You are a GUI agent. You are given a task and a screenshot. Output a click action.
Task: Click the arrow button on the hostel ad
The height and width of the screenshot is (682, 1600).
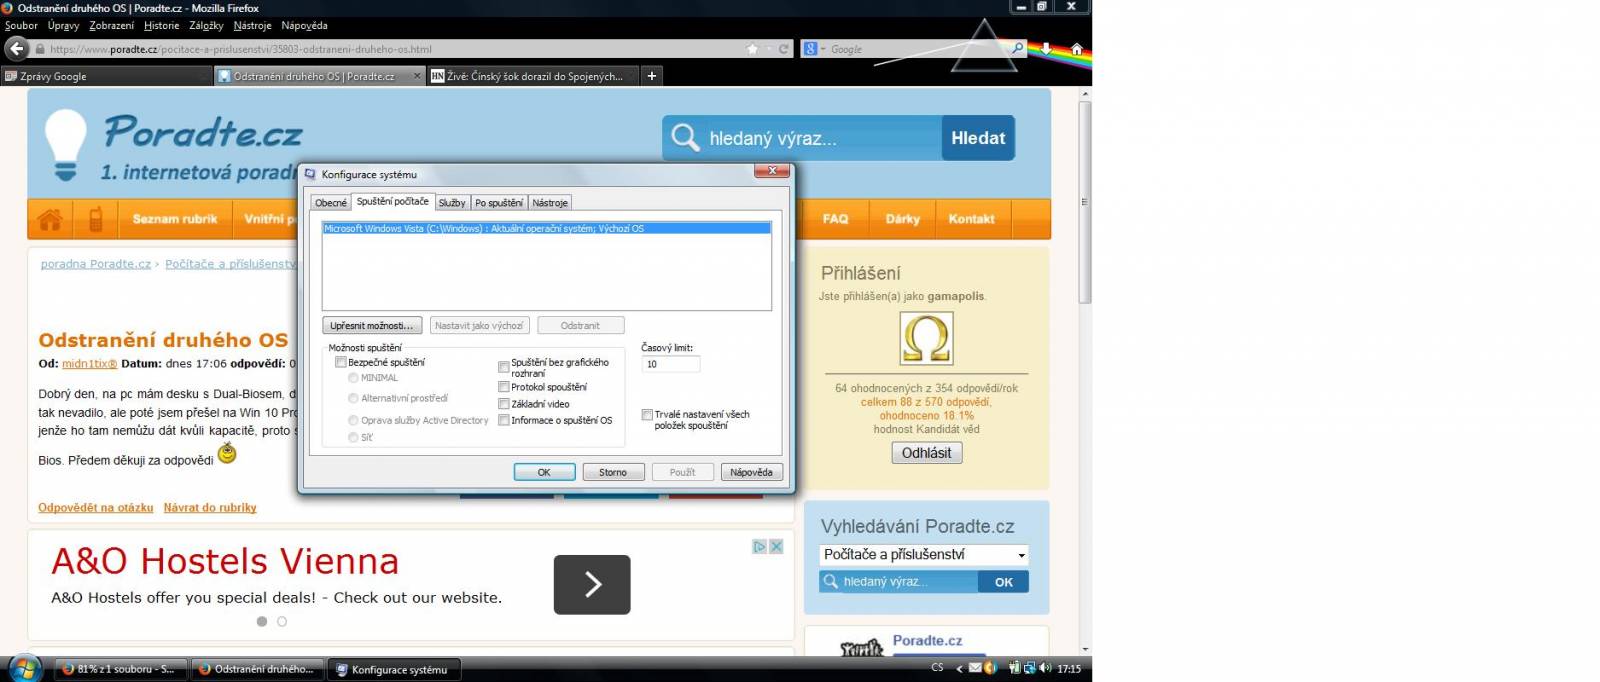click(592, 584)
